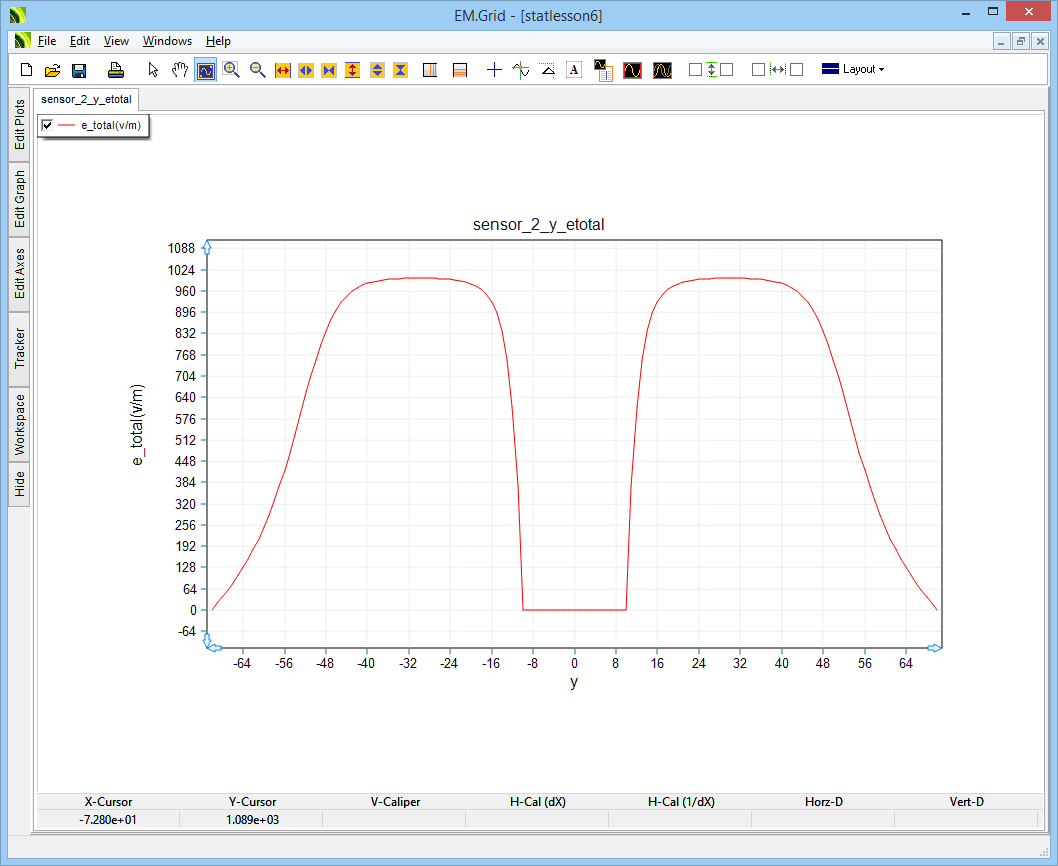Check the box right of horizontal caliper icon
This screenshot has height=866, width=1058.
797,70
